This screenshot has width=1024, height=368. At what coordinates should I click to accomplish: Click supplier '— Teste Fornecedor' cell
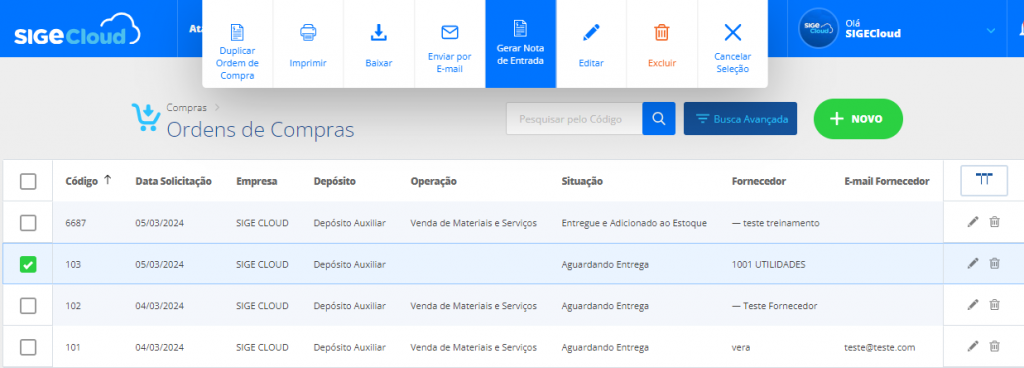775,305
